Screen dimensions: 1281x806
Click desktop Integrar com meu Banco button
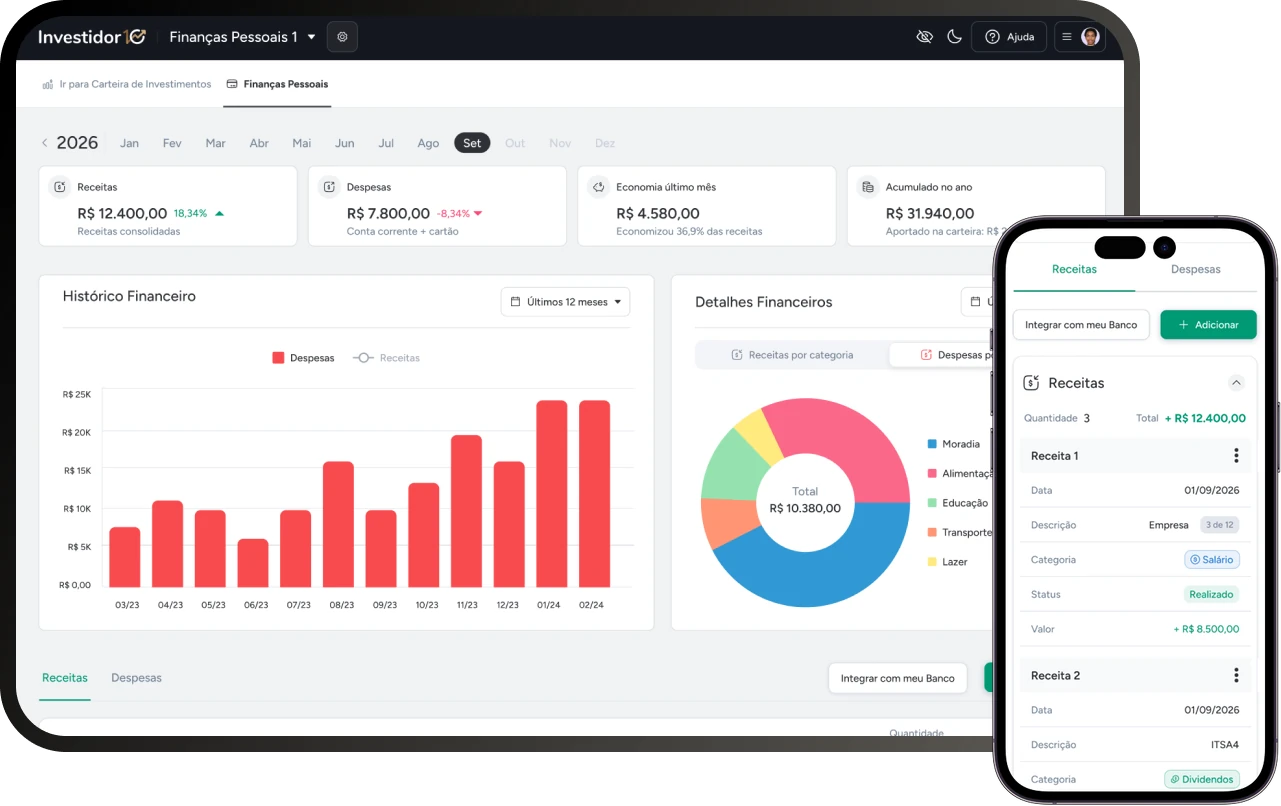[x=897, y=678]
